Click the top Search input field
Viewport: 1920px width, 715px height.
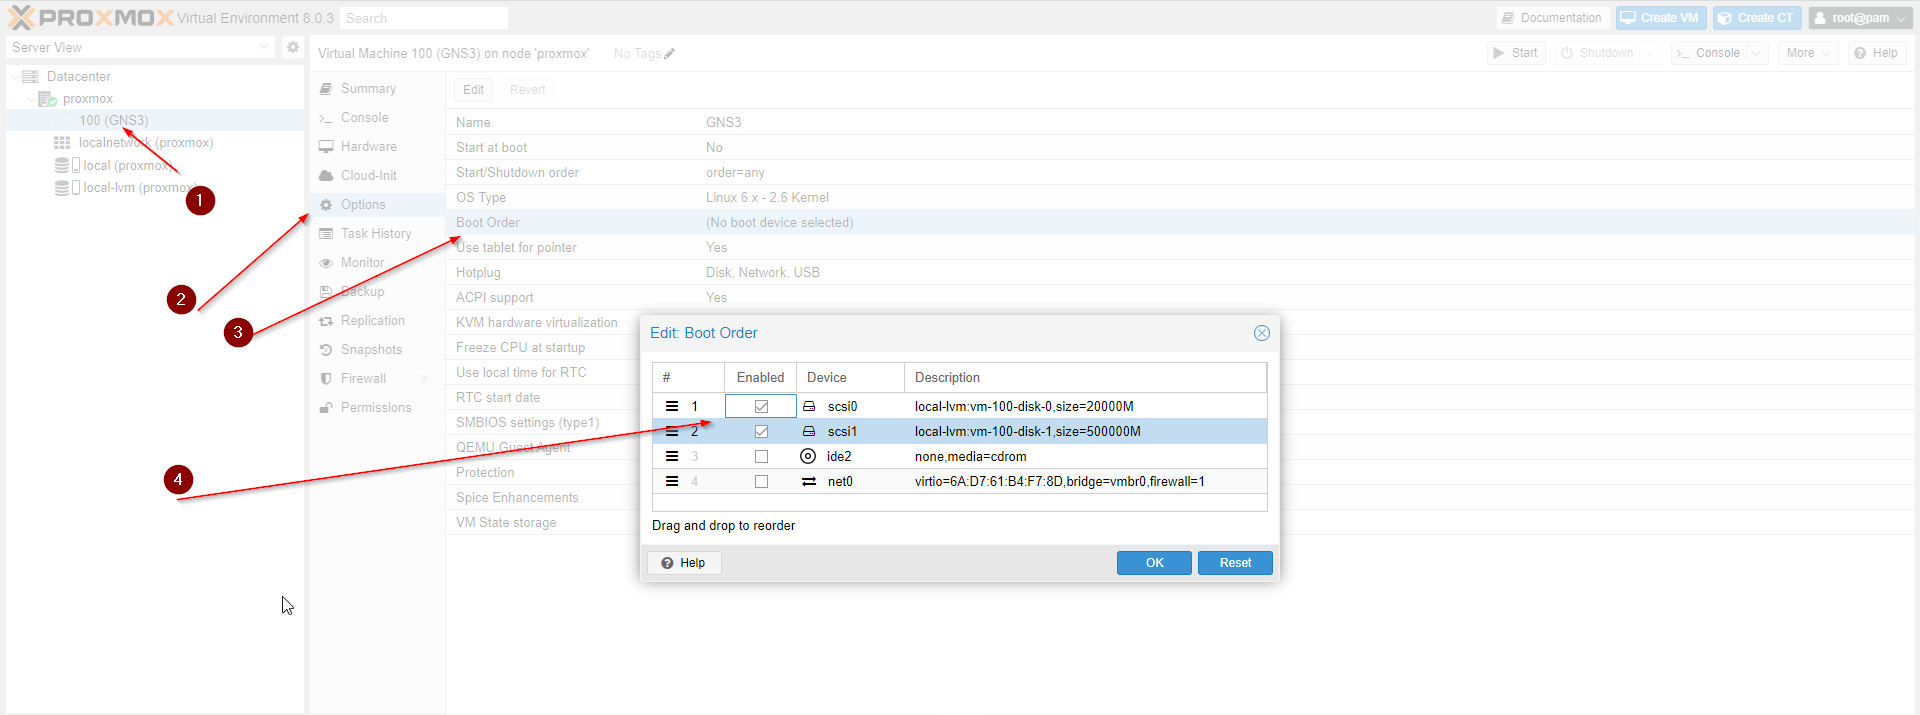point(423,18)
